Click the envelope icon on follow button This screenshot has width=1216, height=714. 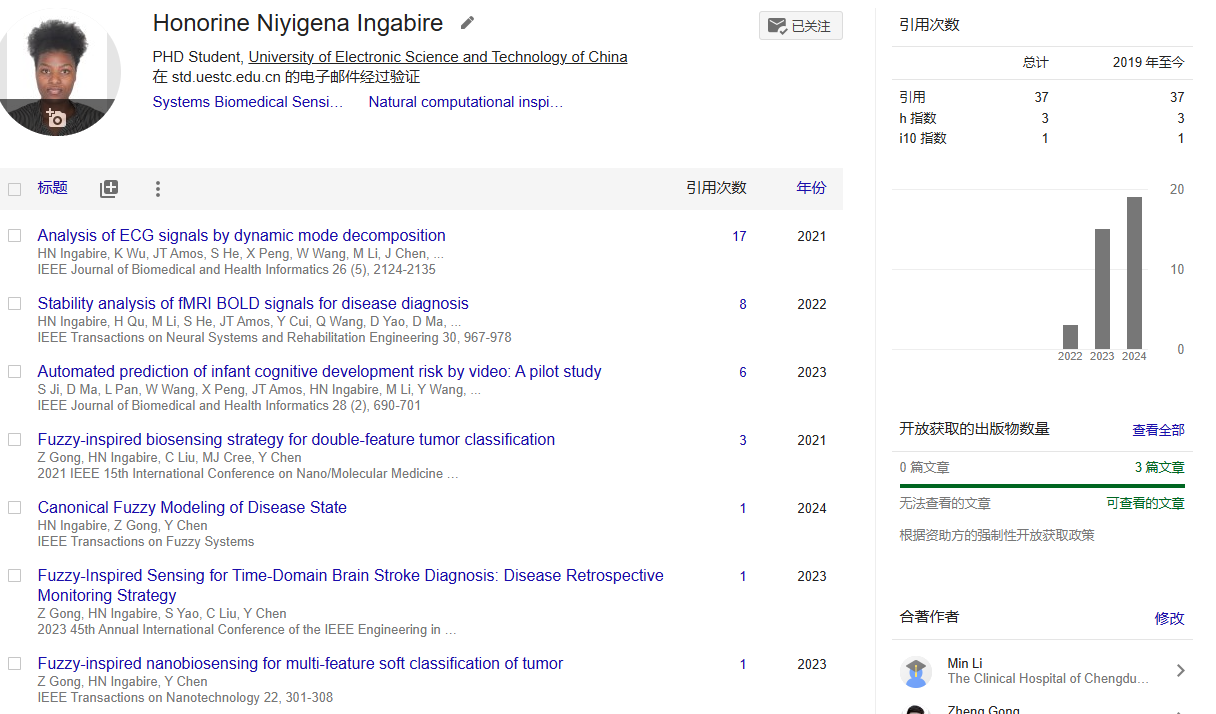click(x=777, y=26)
